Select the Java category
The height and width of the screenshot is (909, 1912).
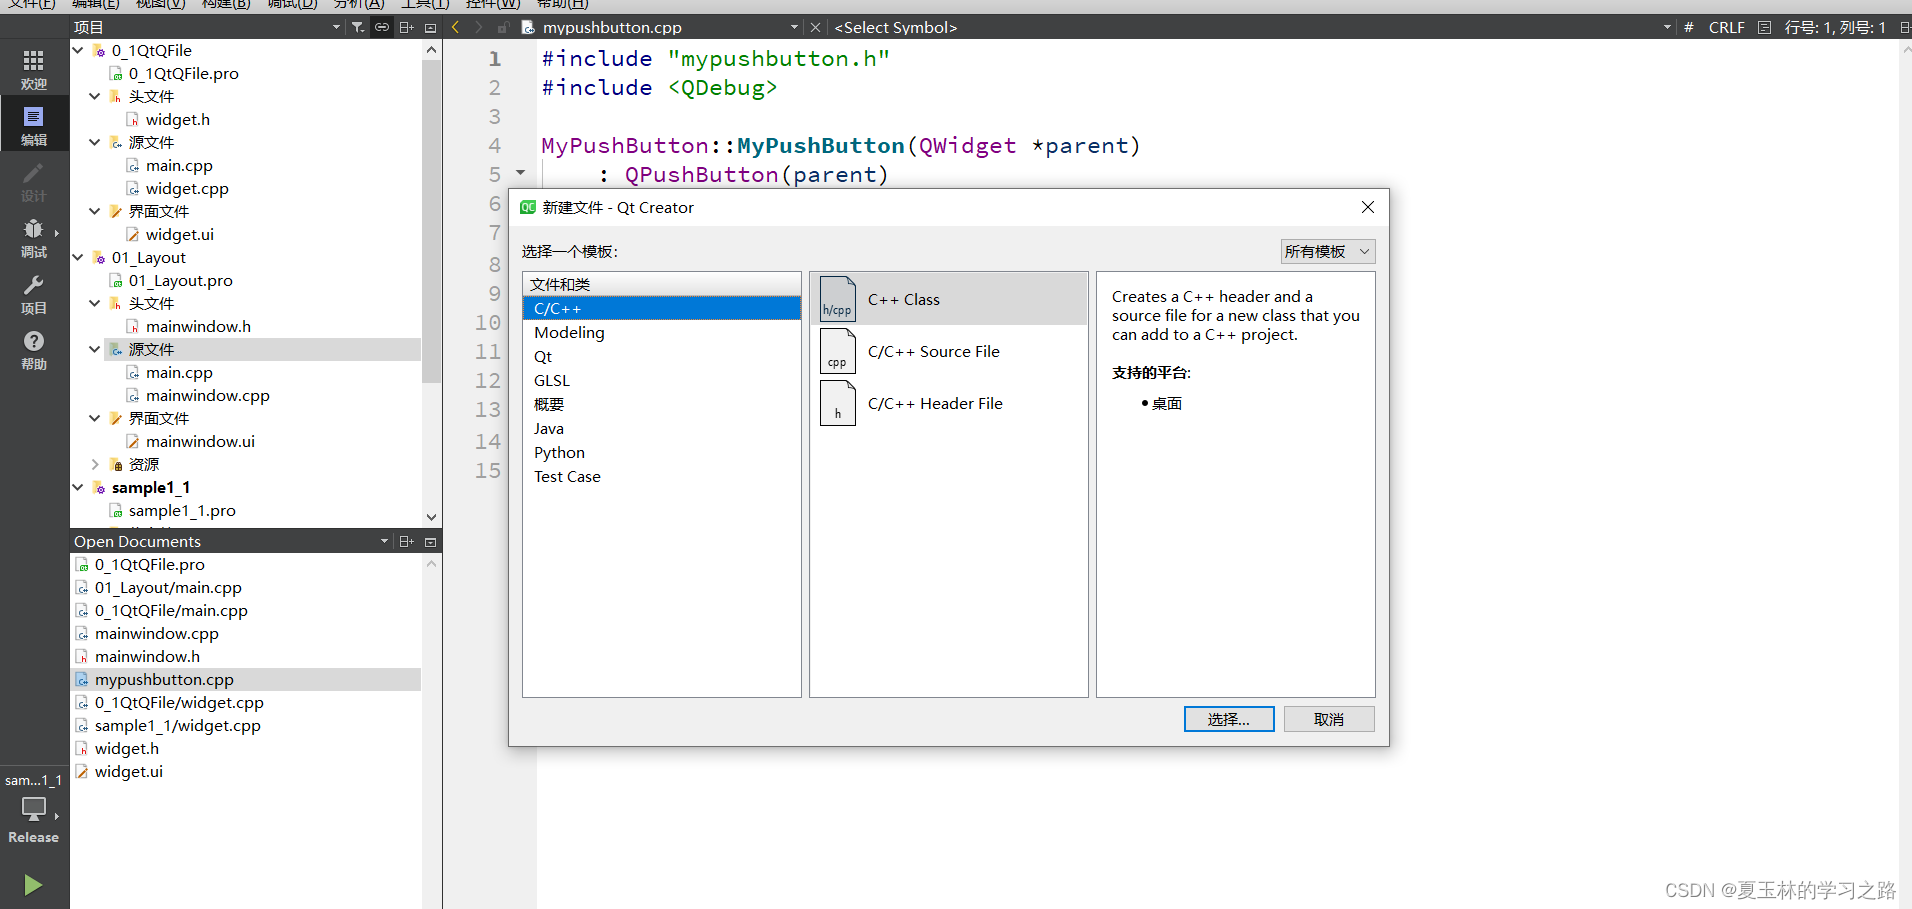[x=661, y=428]
